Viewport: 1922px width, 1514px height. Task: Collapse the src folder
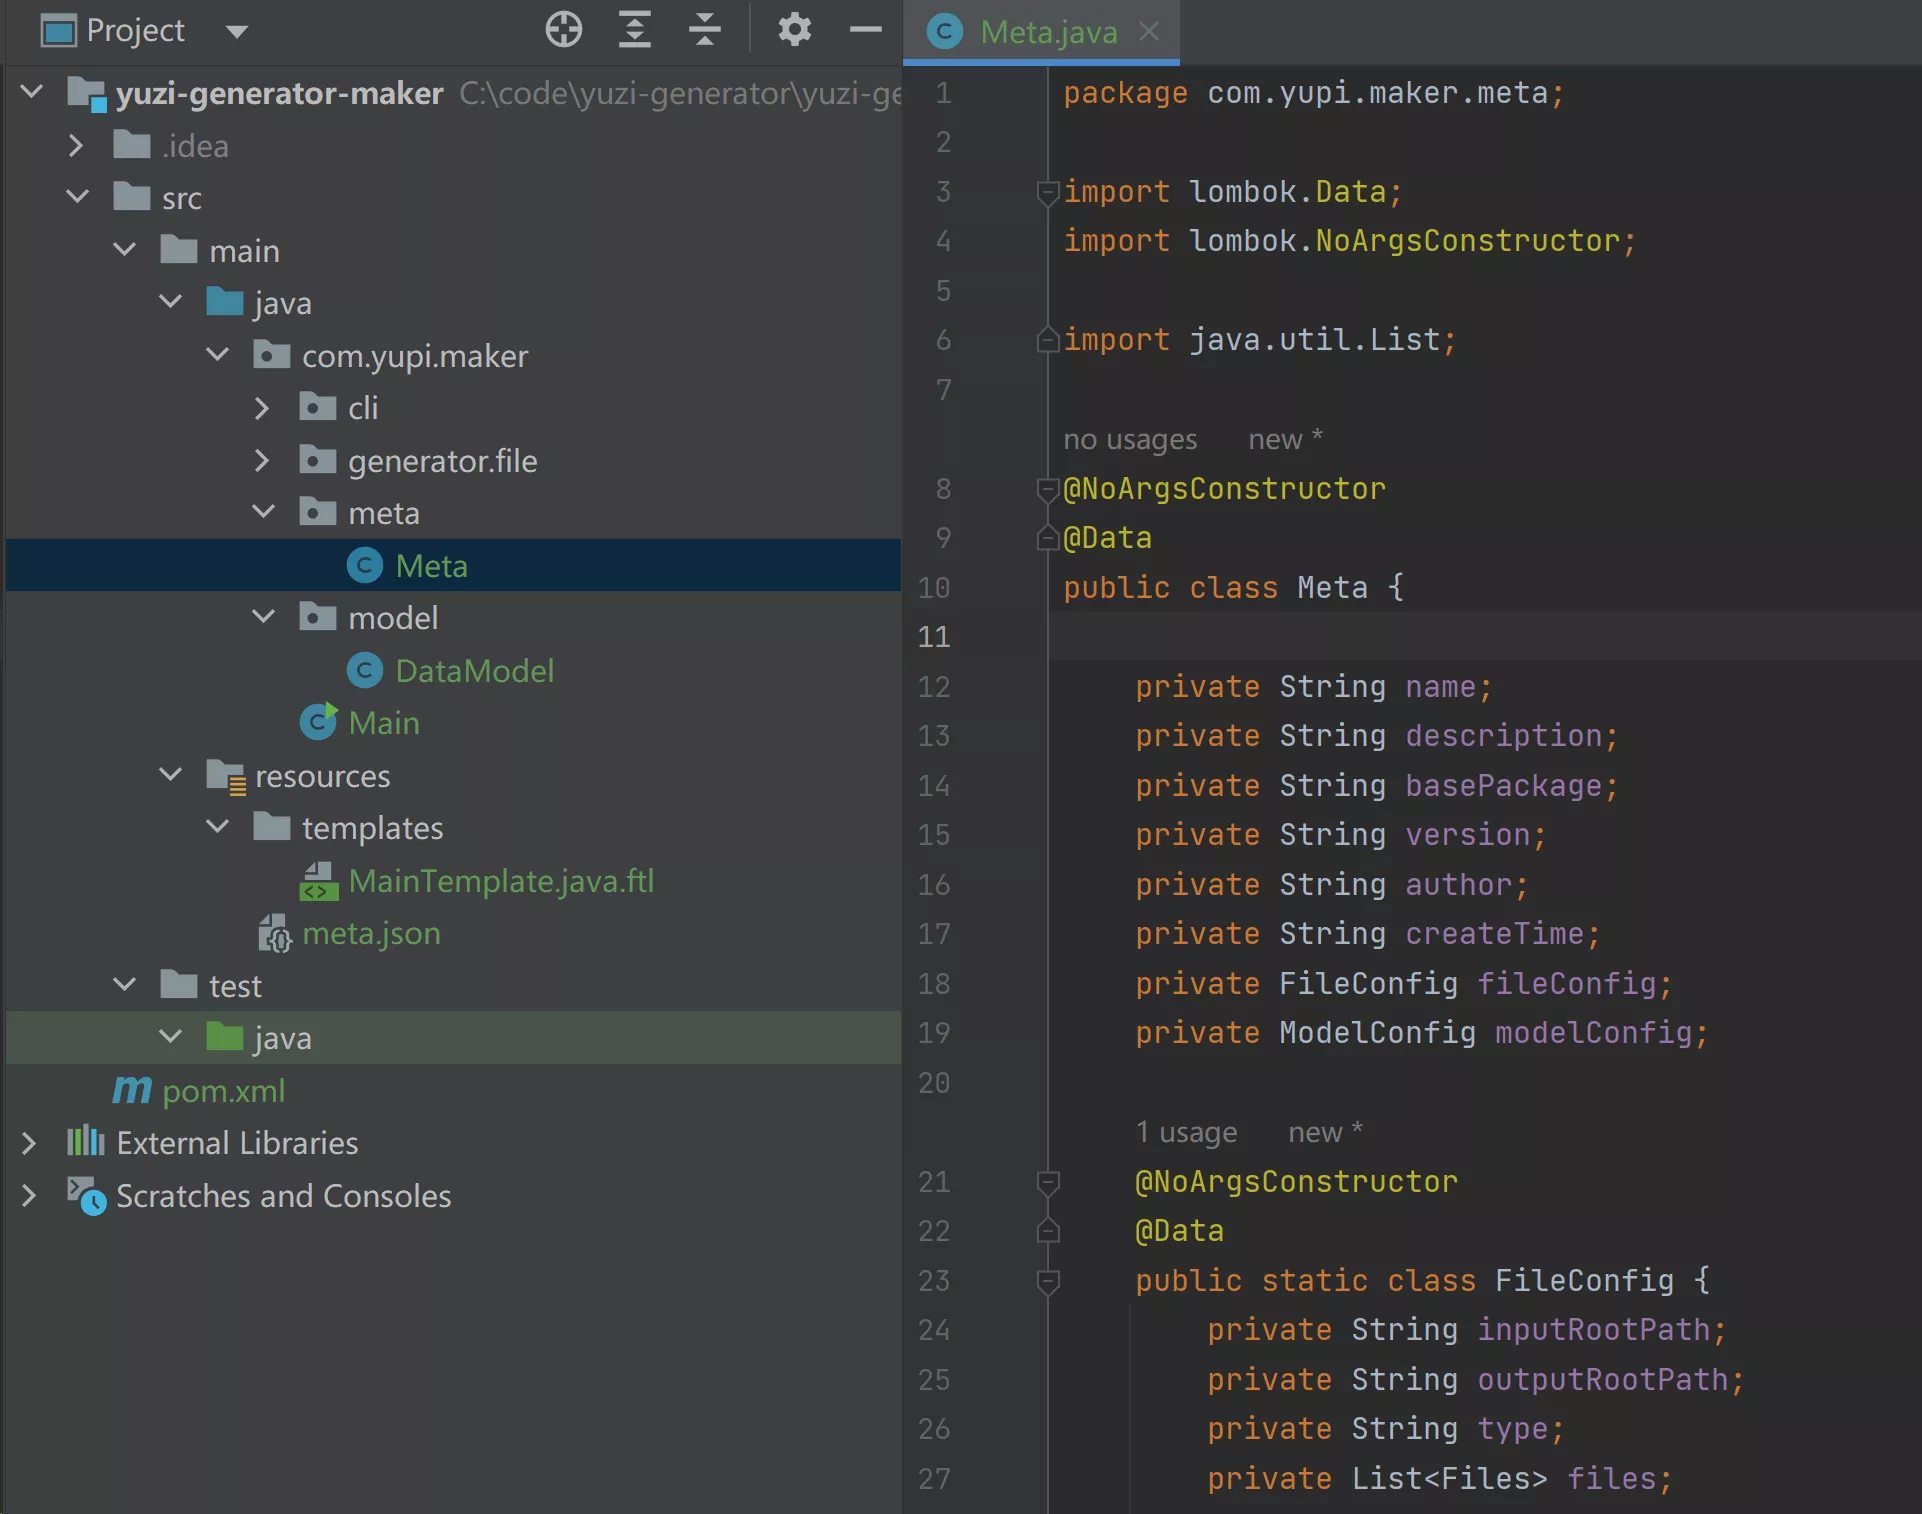coord(78,197)
